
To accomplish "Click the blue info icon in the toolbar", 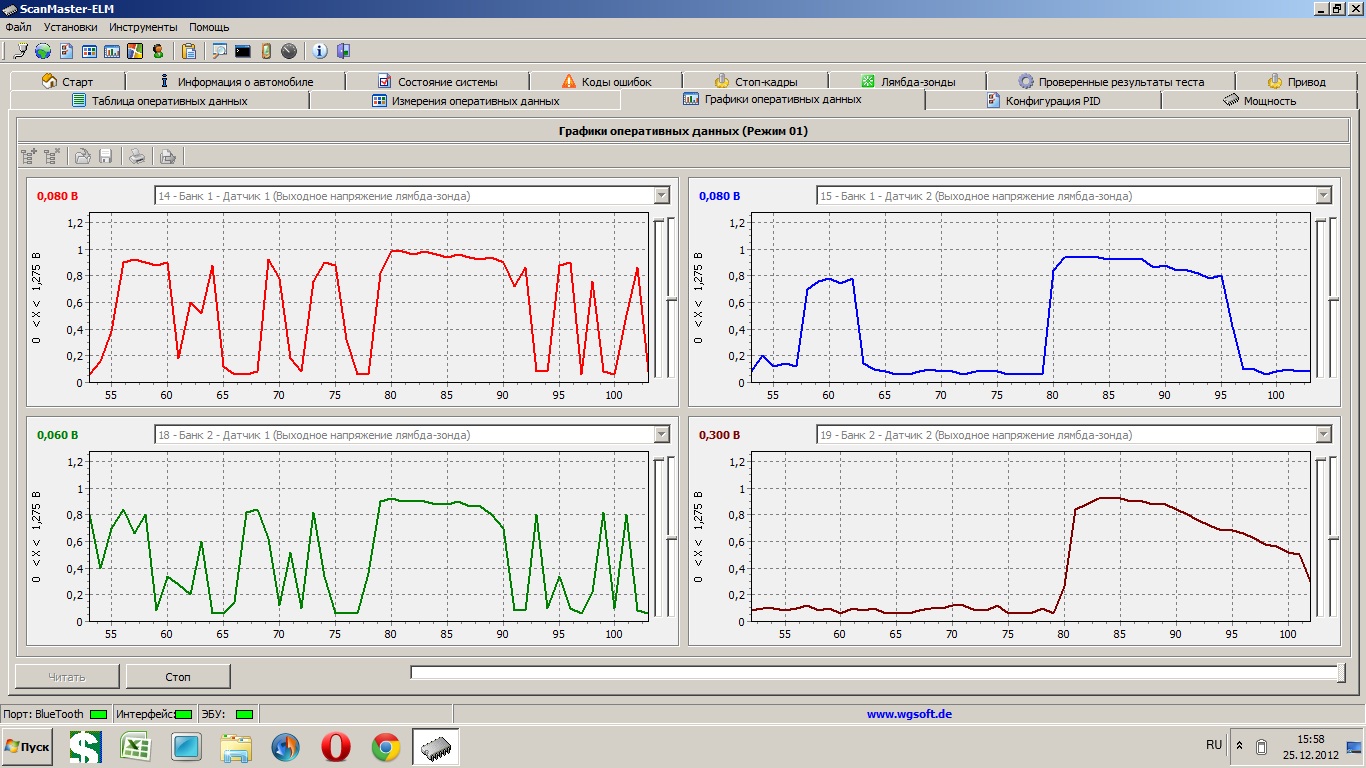I will (320, 51).
